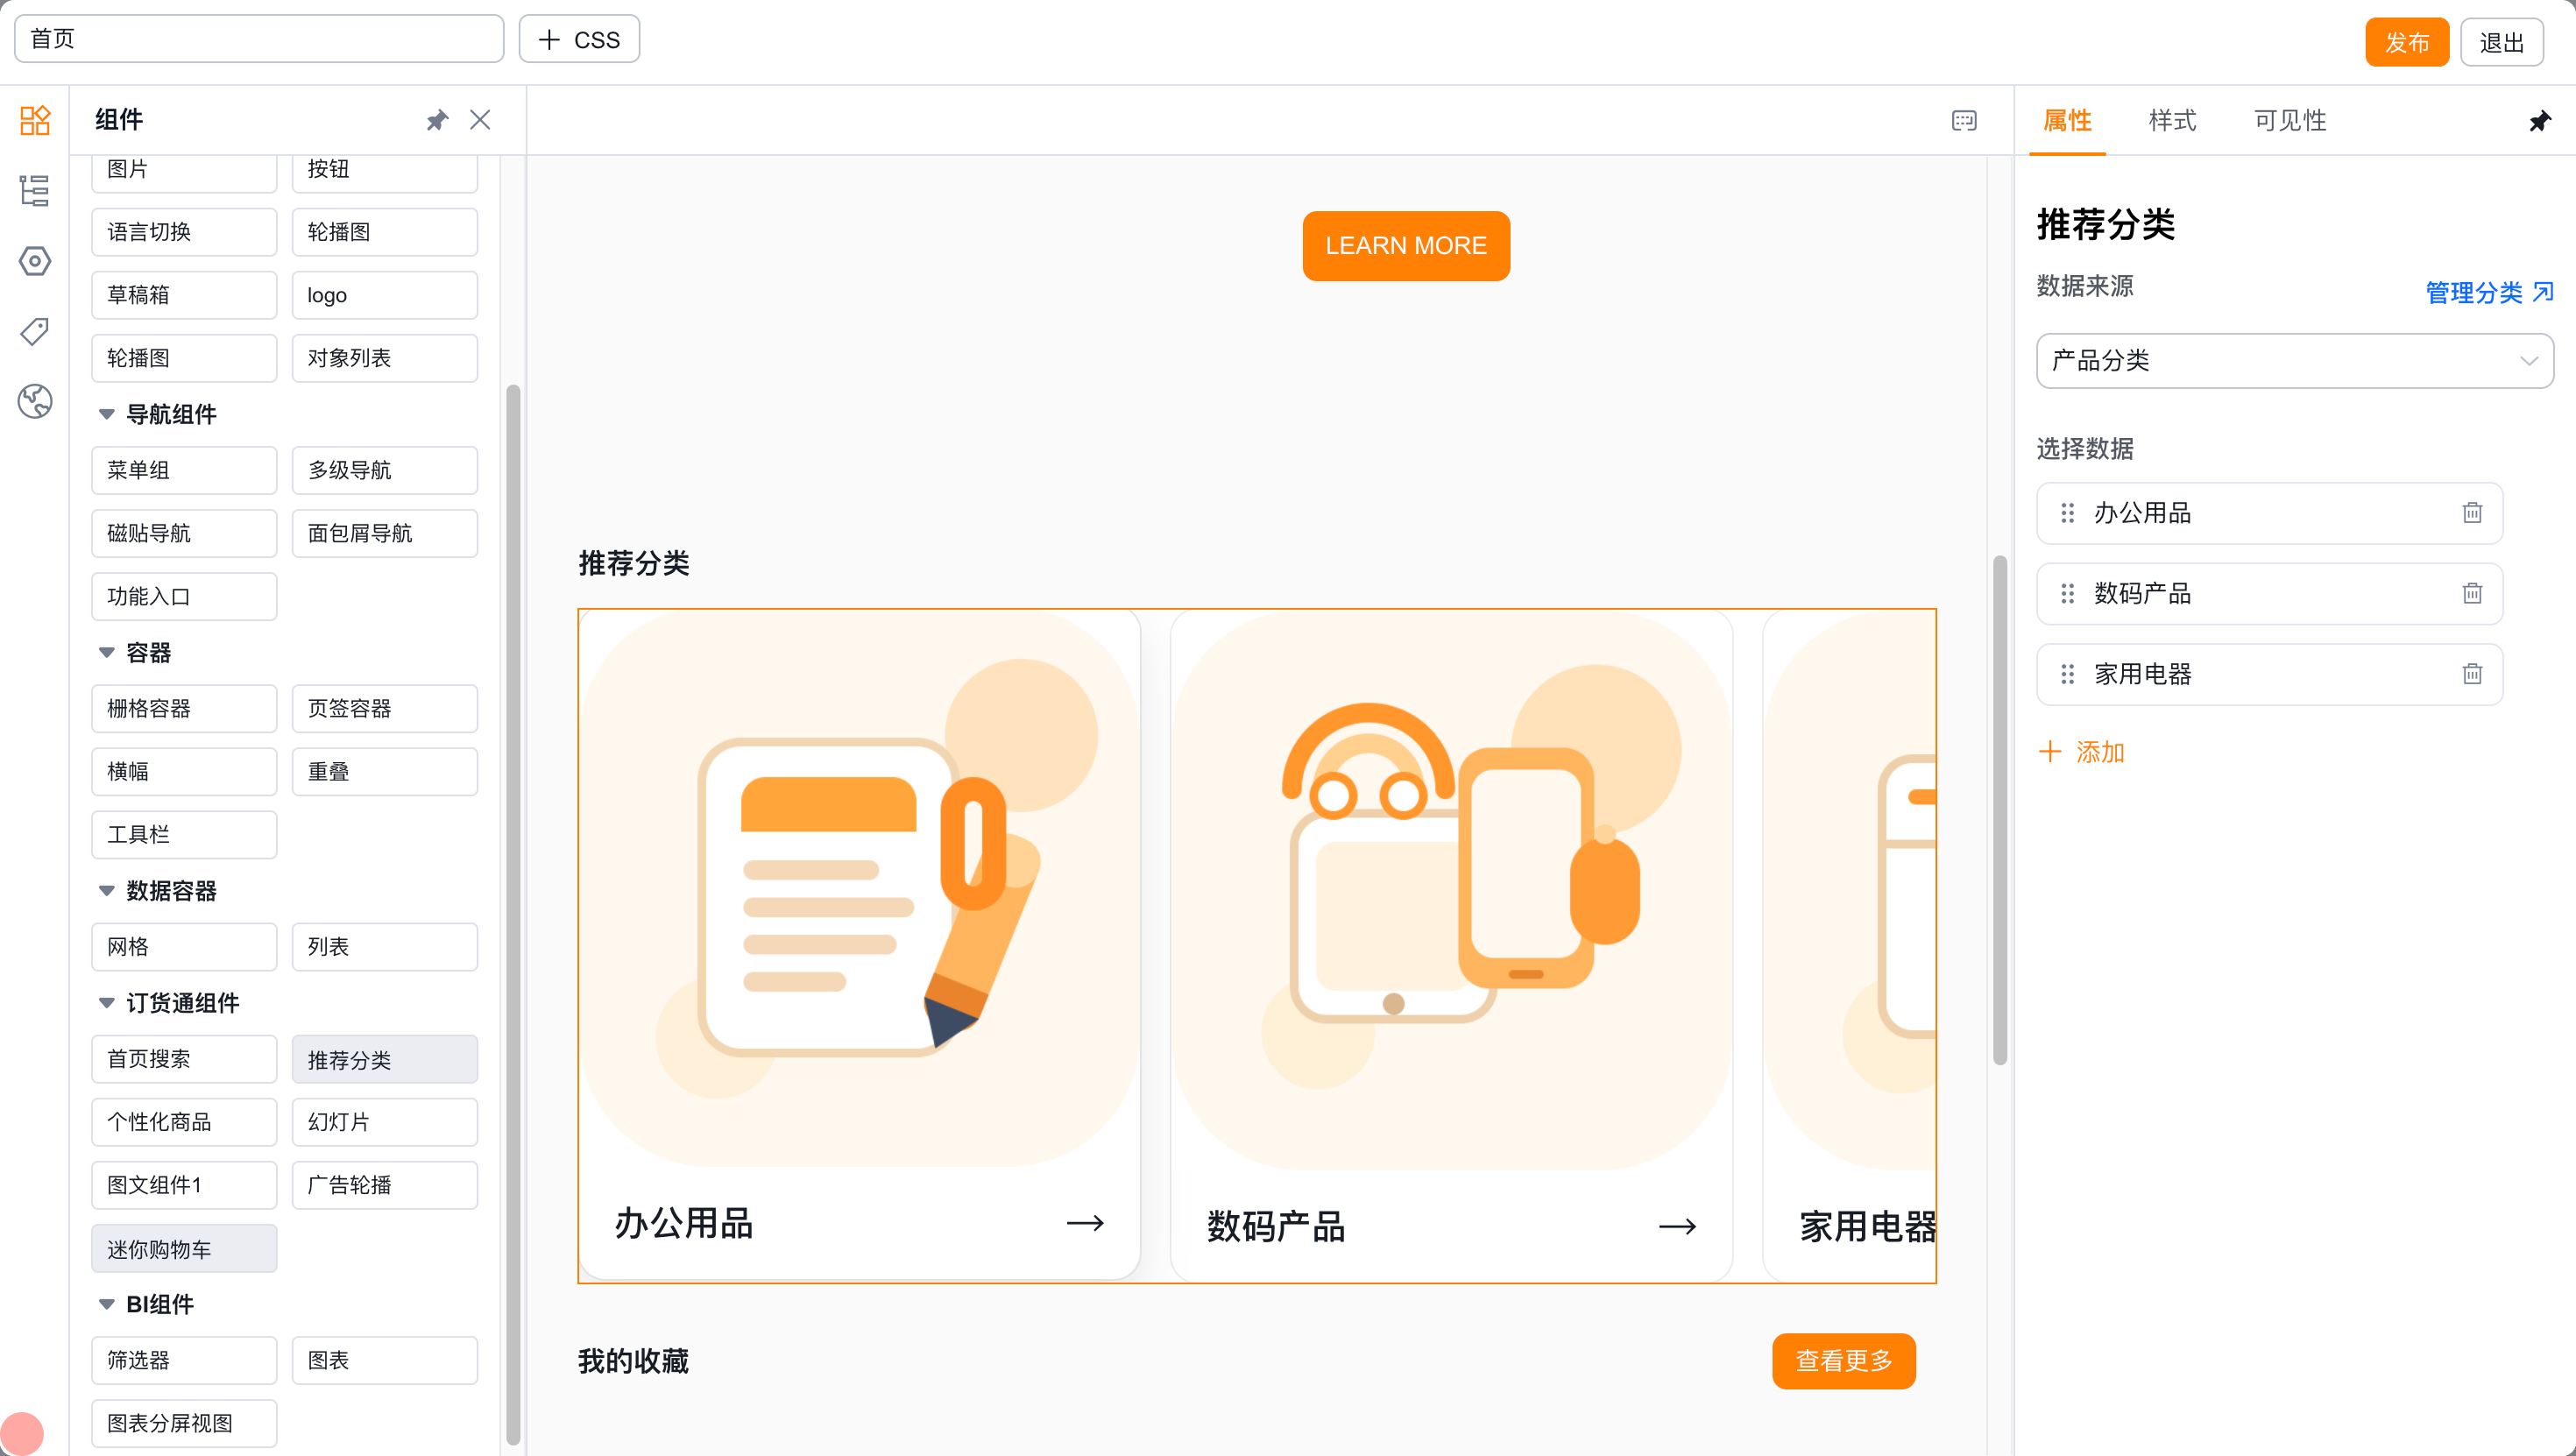The height and width of the screenshot is (1456, 2576).
Task: Click the 发布 button
Action: [2407, 42]
